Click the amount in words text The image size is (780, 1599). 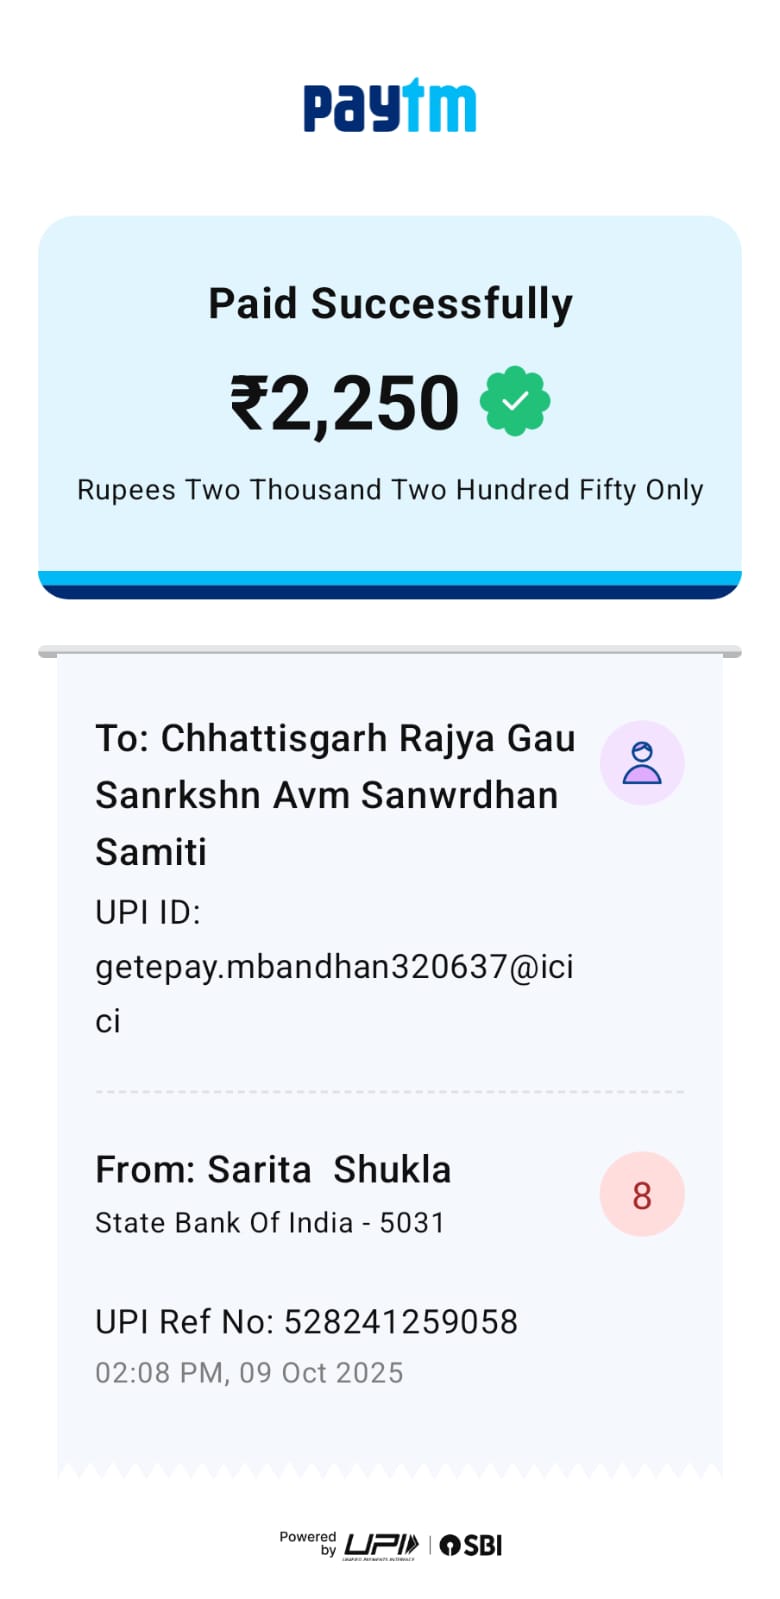point(390,490)
